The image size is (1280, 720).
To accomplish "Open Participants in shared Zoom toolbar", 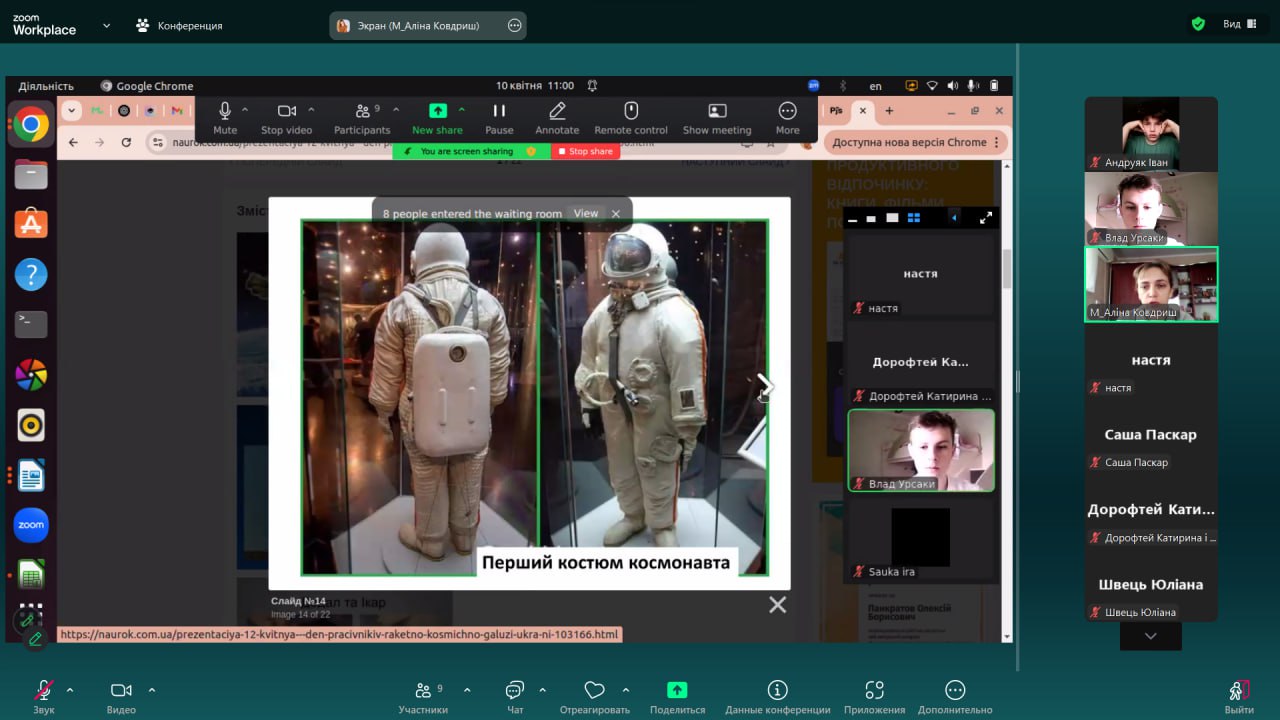I will 362,118.
